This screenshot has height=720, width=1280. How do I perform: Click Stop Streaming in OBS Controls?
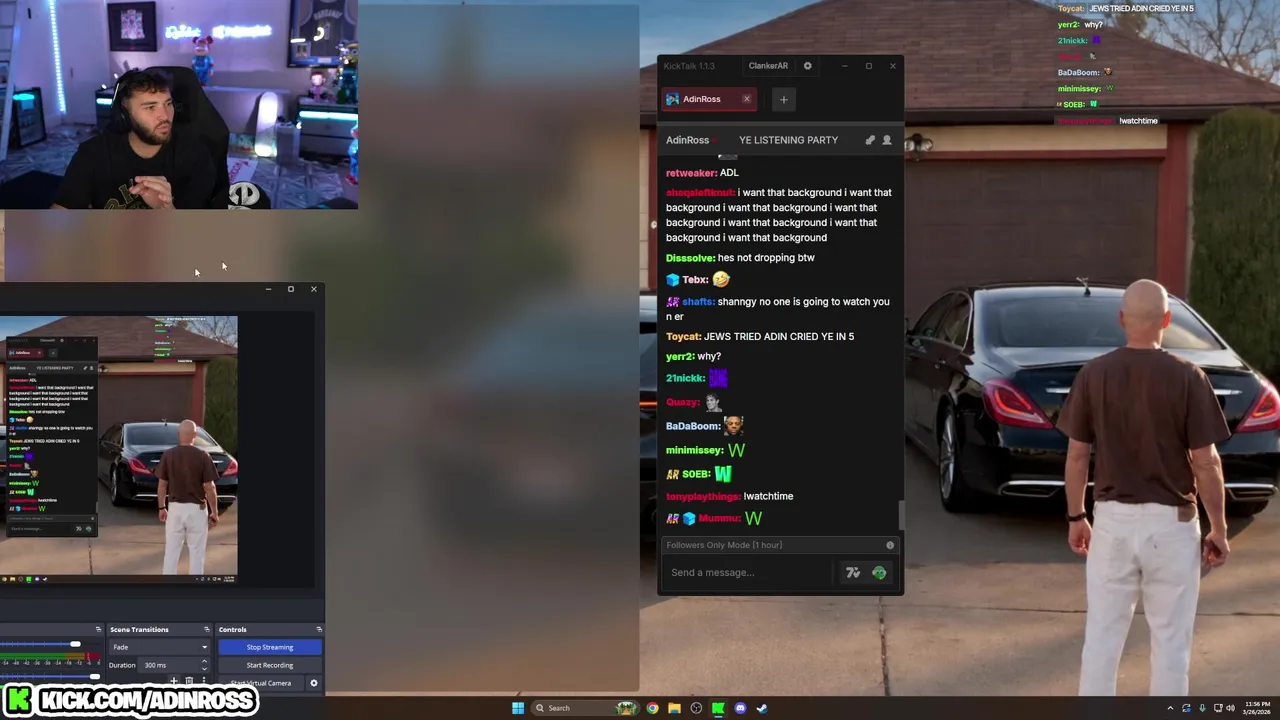coord(270,647)
